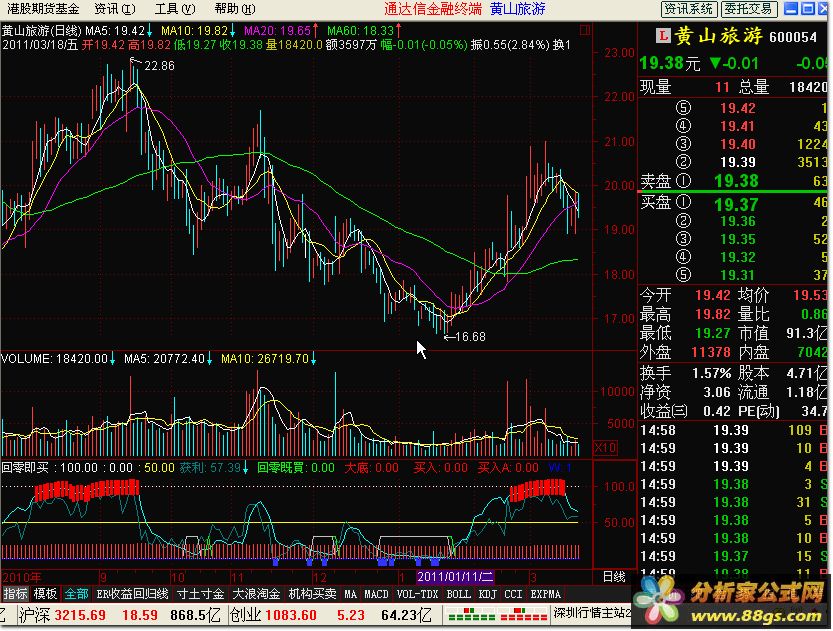
Task: Click the current price 19.38元
Action: coord(669,64)
